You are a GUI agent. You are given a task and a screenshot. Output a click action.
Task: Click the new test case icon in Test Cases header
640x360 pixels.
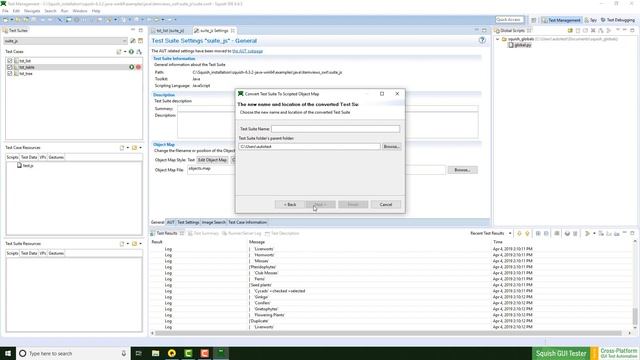tap(119, 52)
